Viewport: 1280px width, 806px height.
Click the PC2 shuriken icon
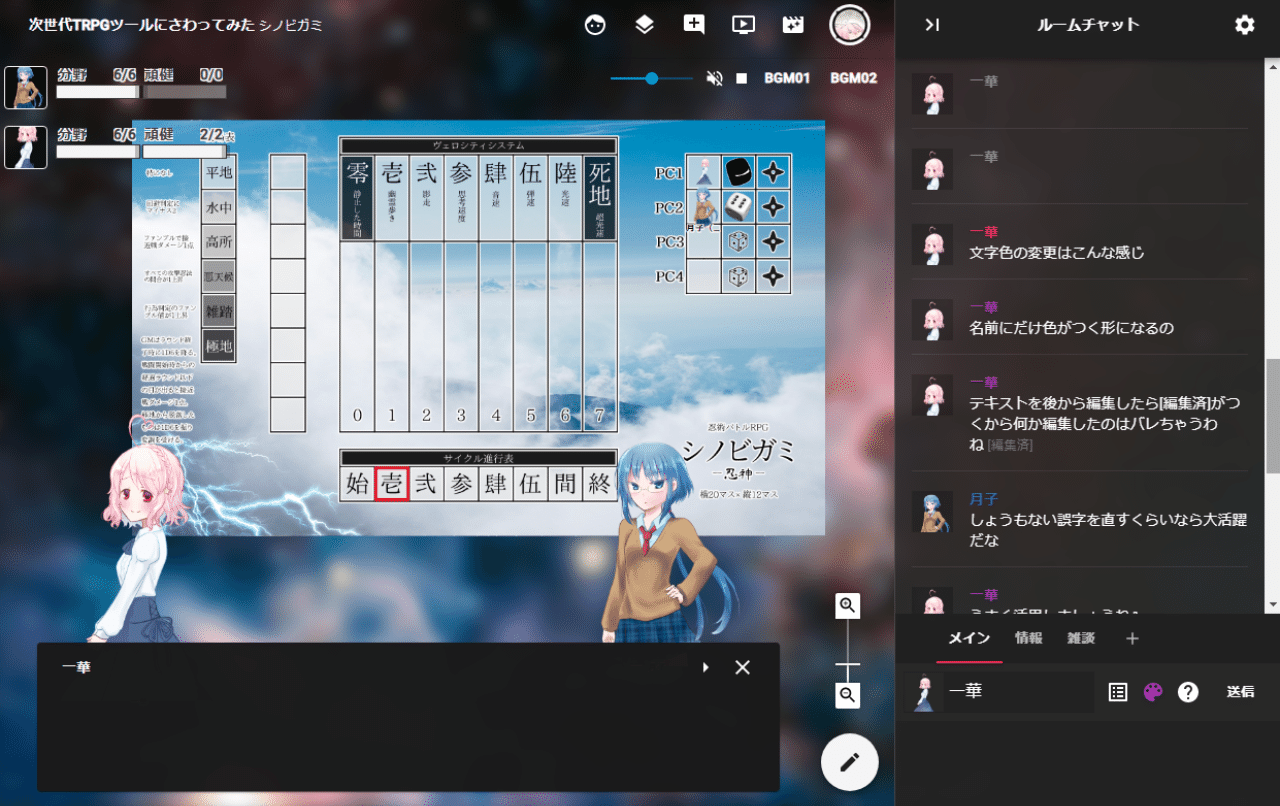[x=773, y=207]
